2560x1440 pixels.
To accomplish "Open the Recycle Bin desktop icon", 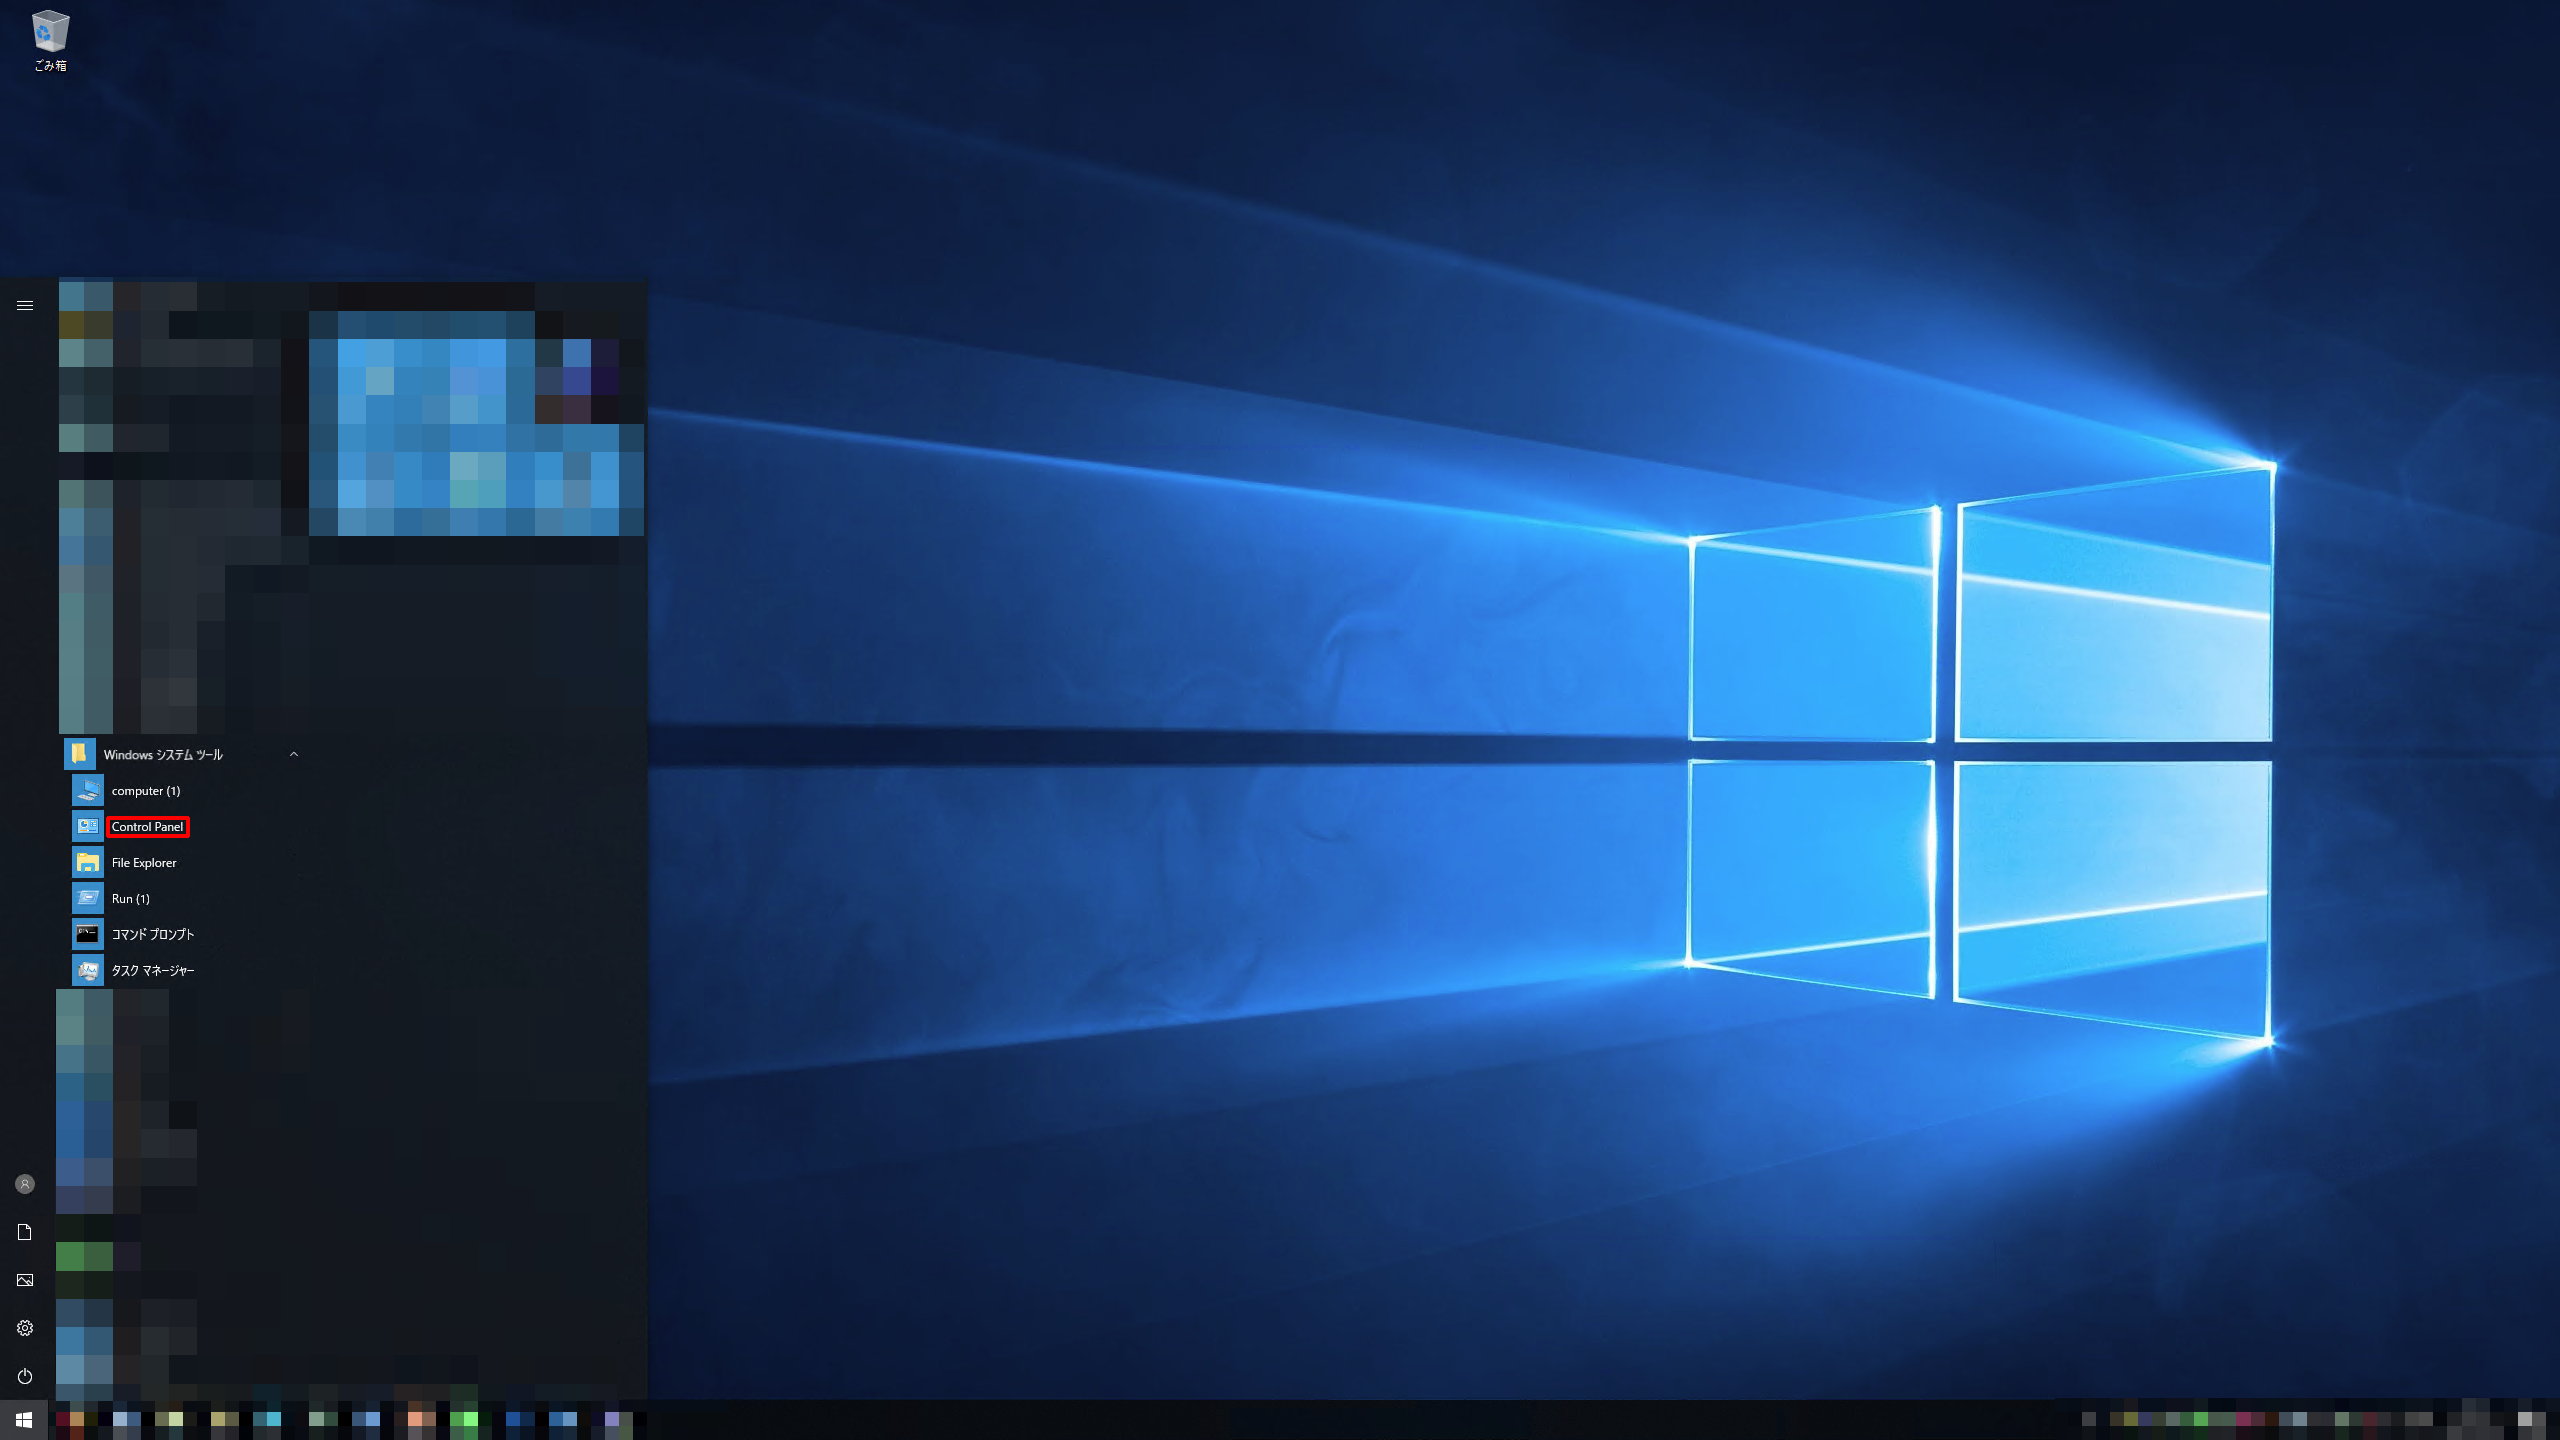I will (50, 41).
